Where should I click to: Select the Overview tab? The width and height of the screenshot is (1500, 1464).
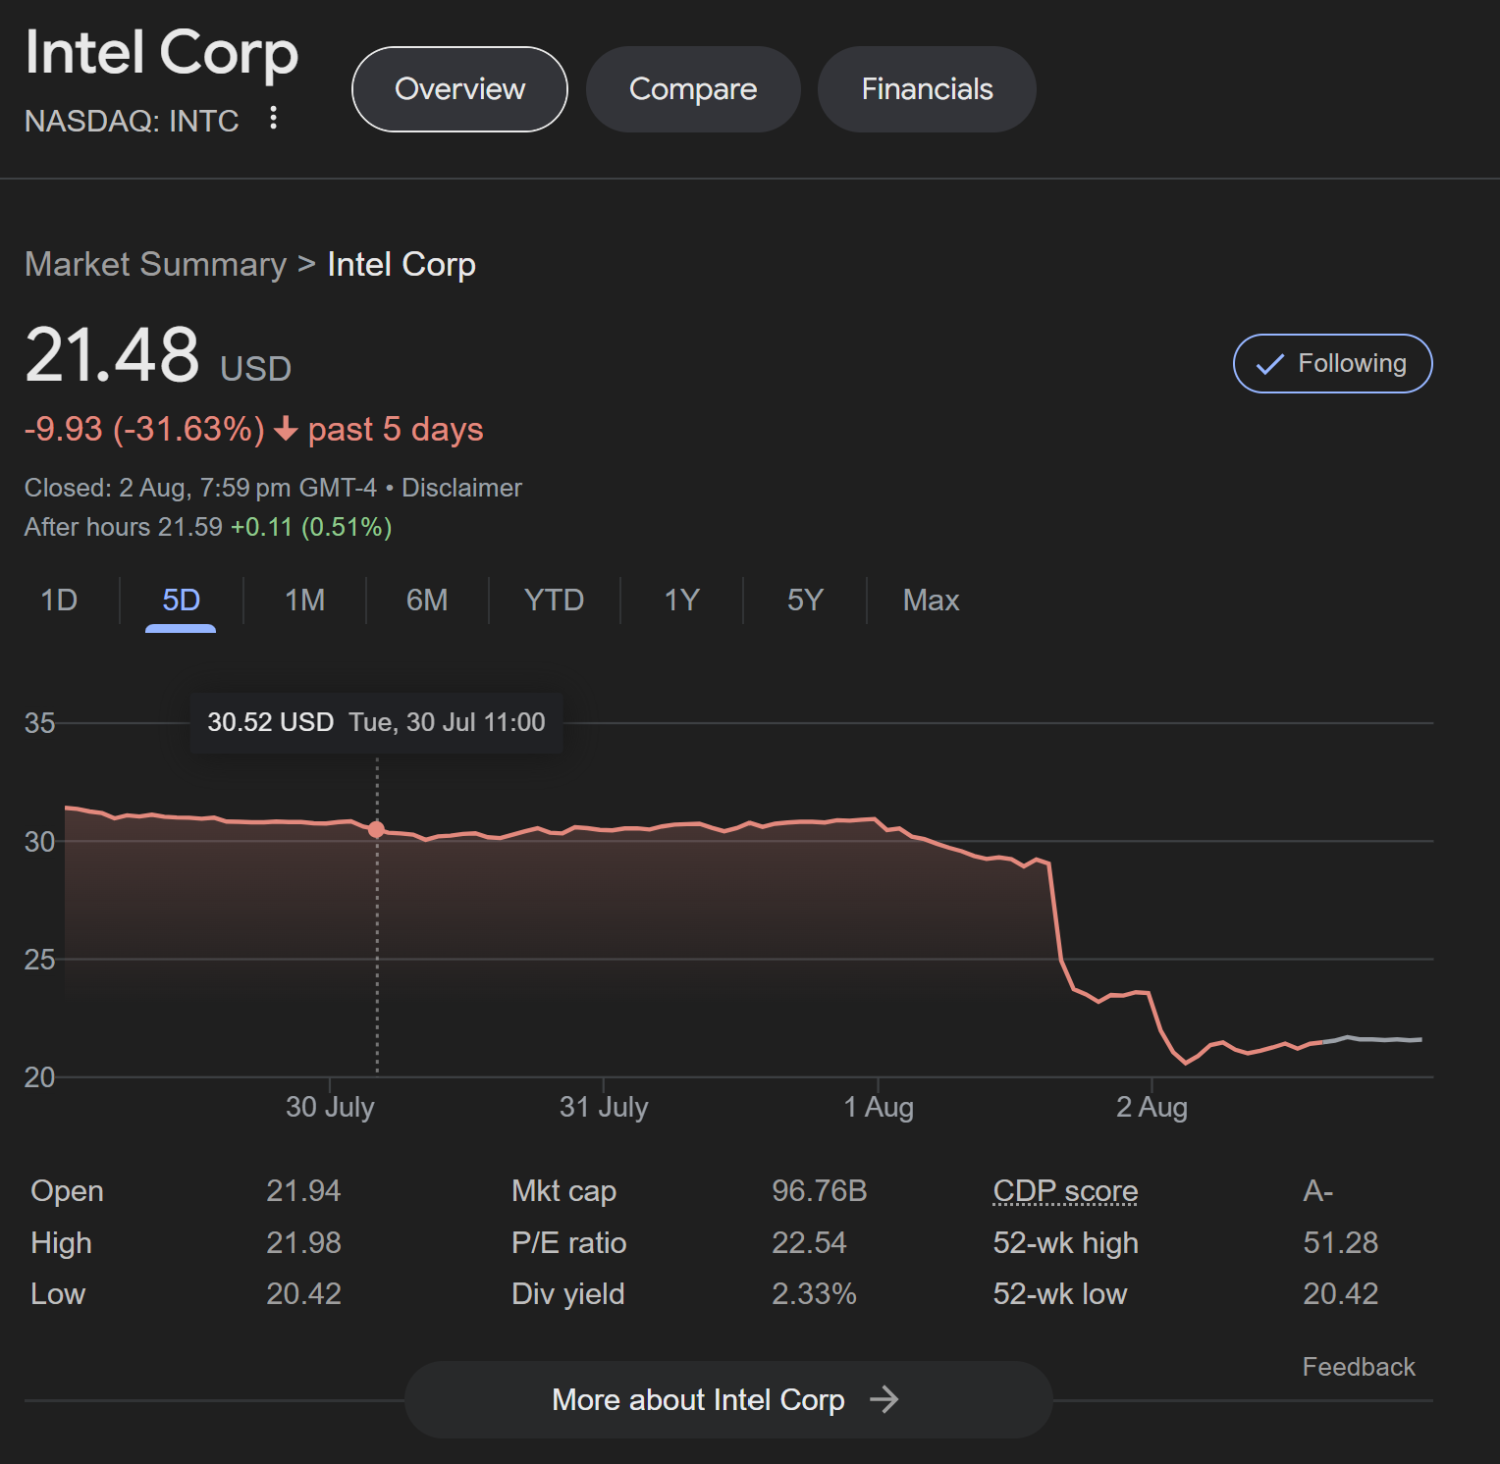[x=459, y=89]
